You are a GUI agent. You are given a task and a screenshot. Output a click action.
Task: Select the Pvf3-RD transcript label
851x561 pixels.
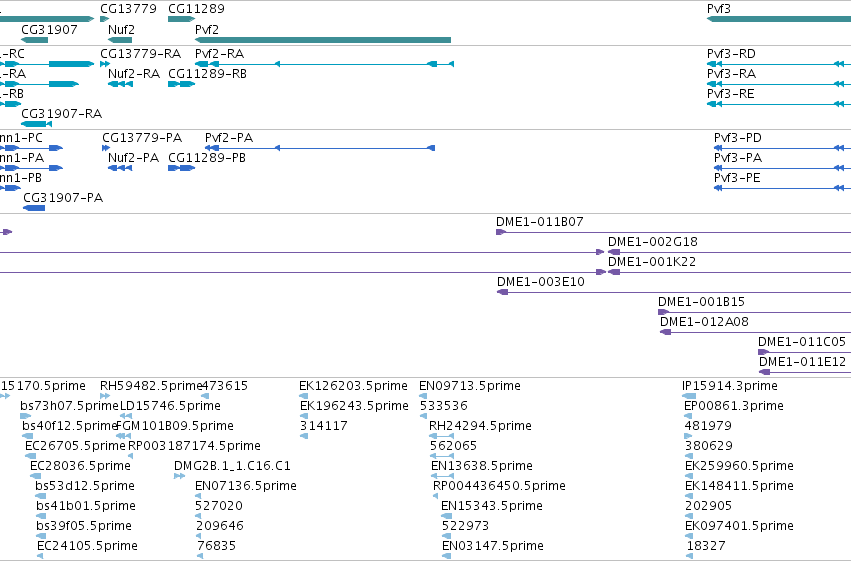point(731,54)
